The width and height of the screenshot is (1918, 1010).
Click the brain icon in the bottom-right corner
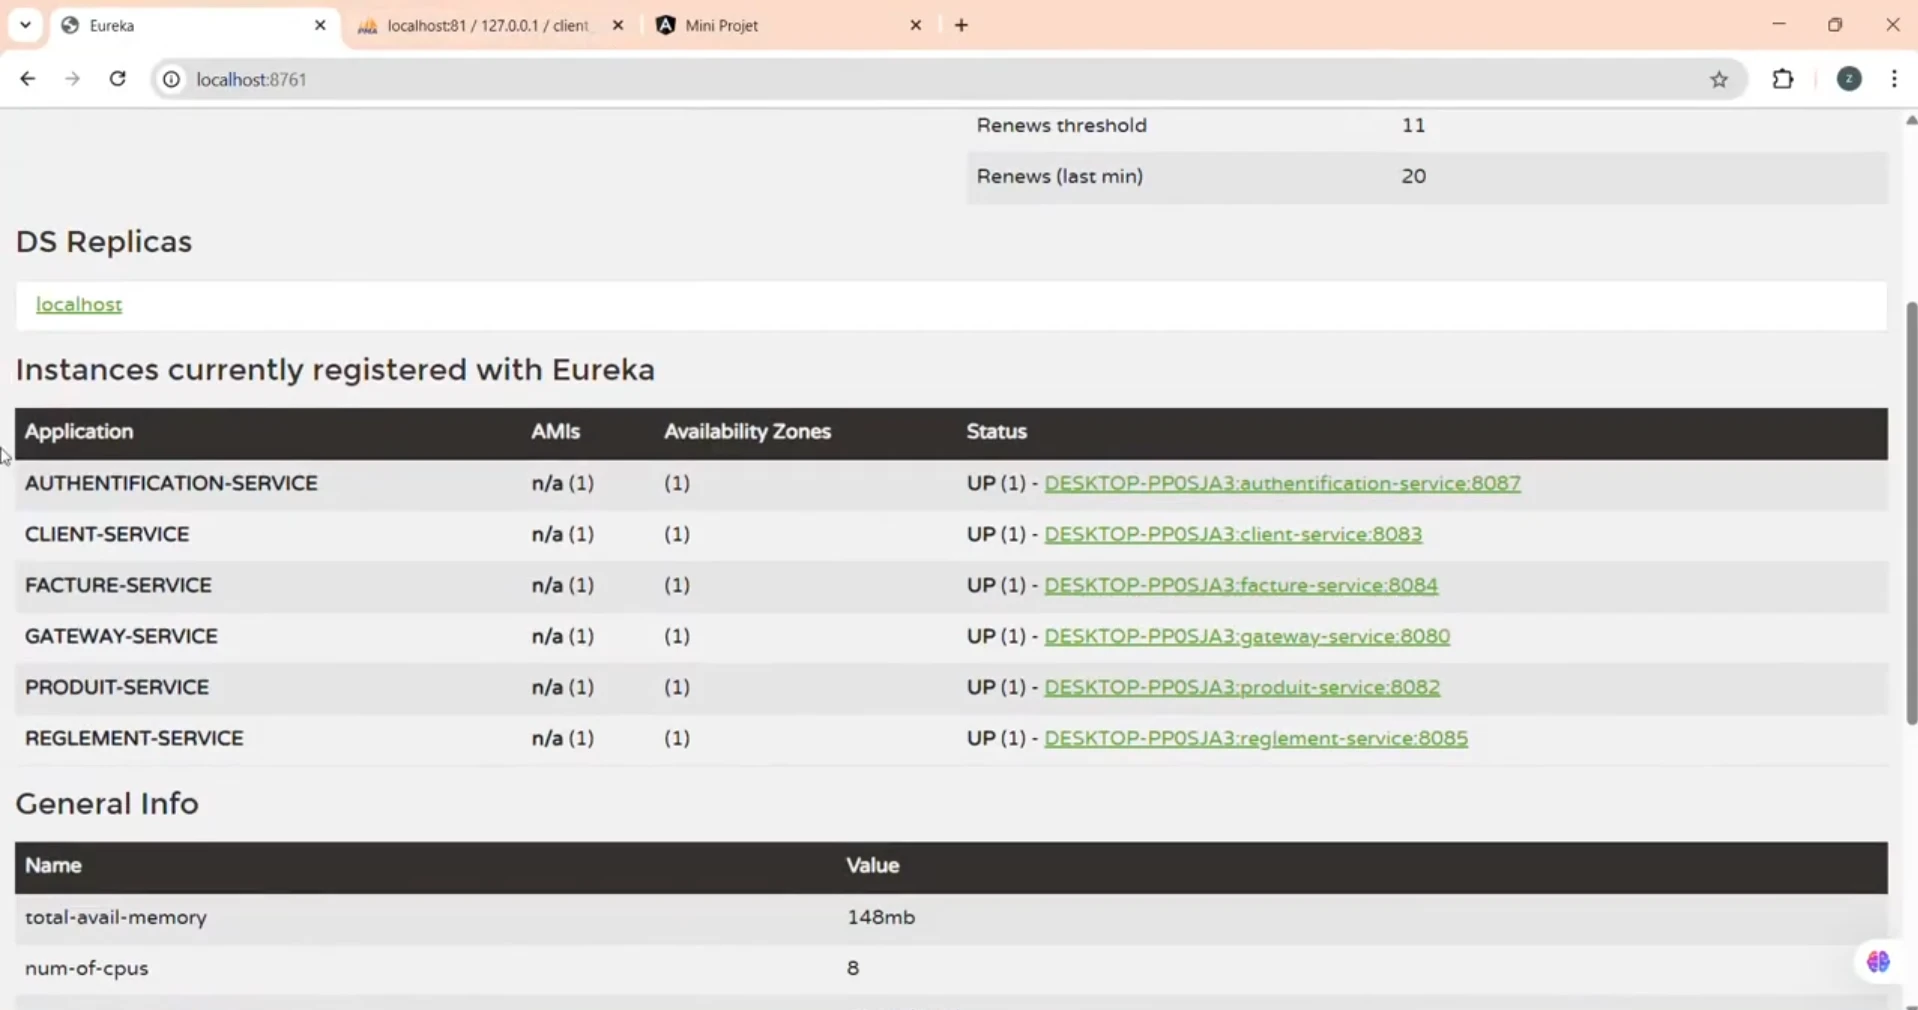(1879, 963)
